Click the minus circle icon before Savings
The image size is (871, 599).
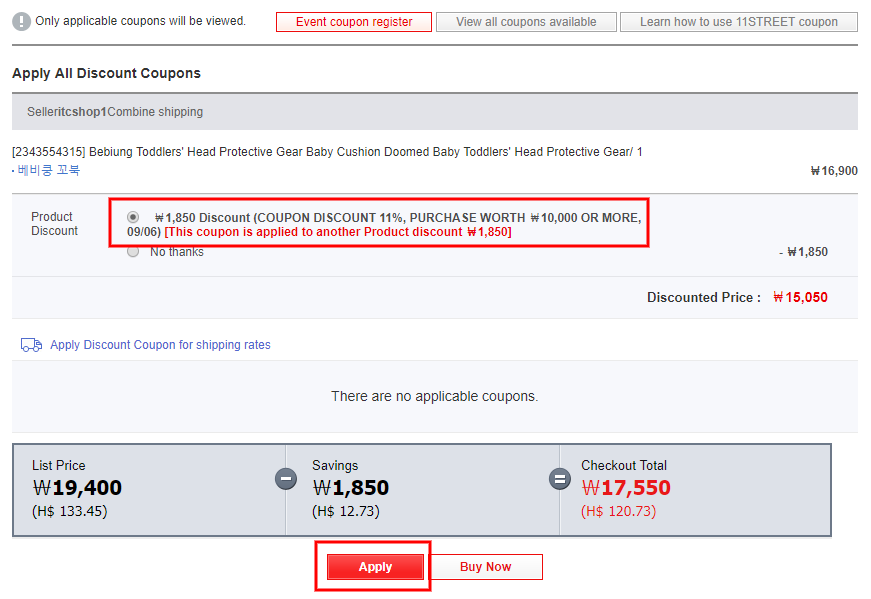(x=286, y=478)
